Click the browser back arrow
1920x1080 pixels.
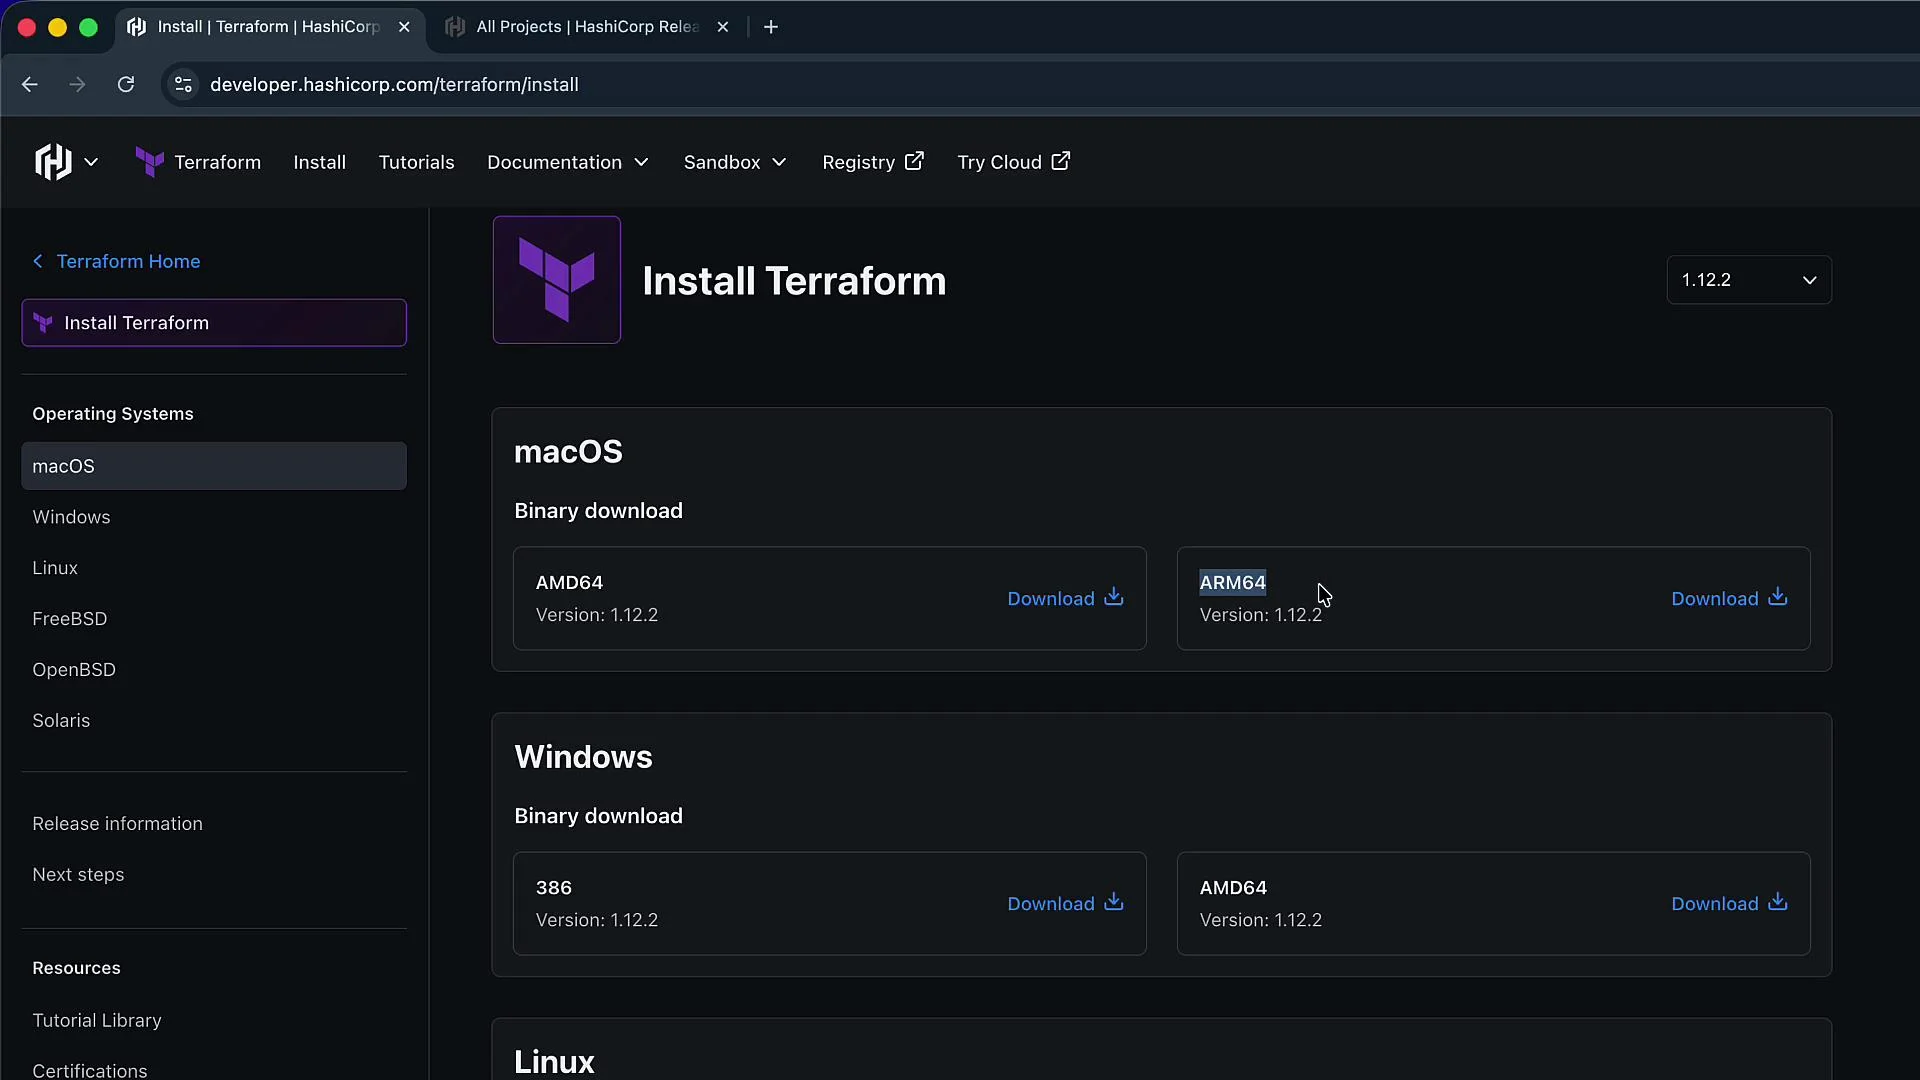pyautogui.click(x=30, y=85)
